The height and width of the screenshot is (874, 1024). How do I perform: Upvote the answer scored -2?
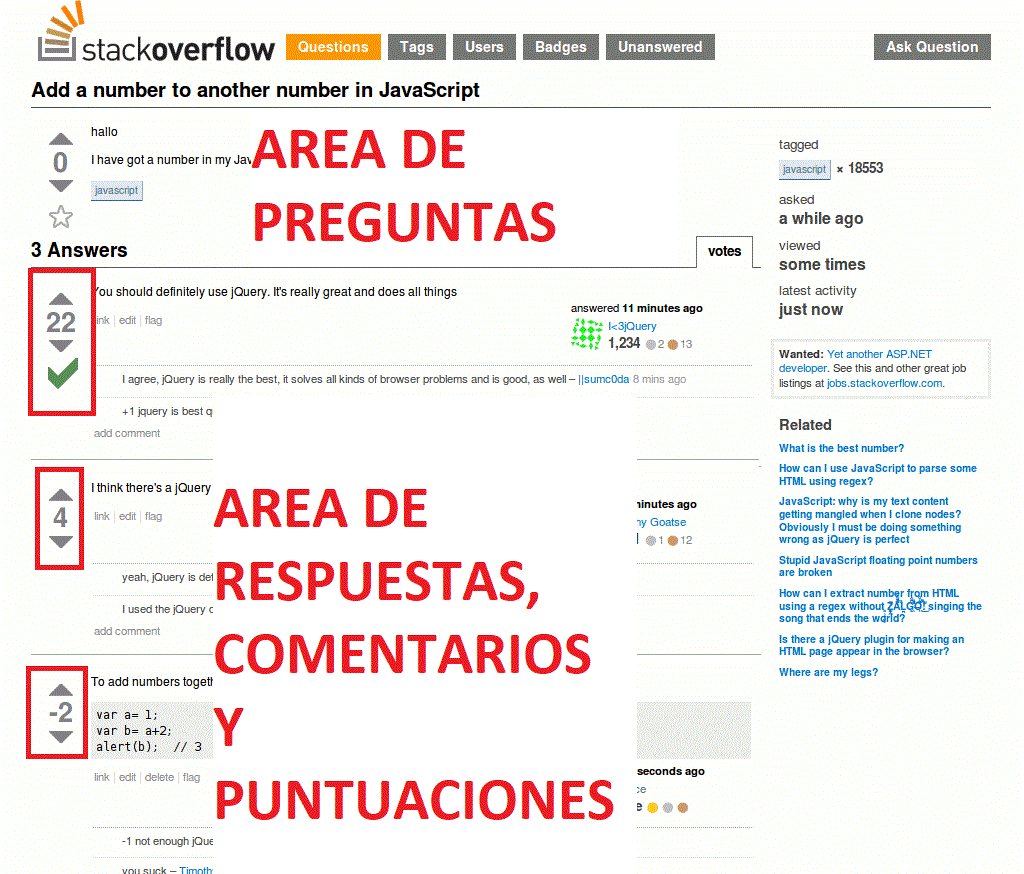tap(61, 690)
